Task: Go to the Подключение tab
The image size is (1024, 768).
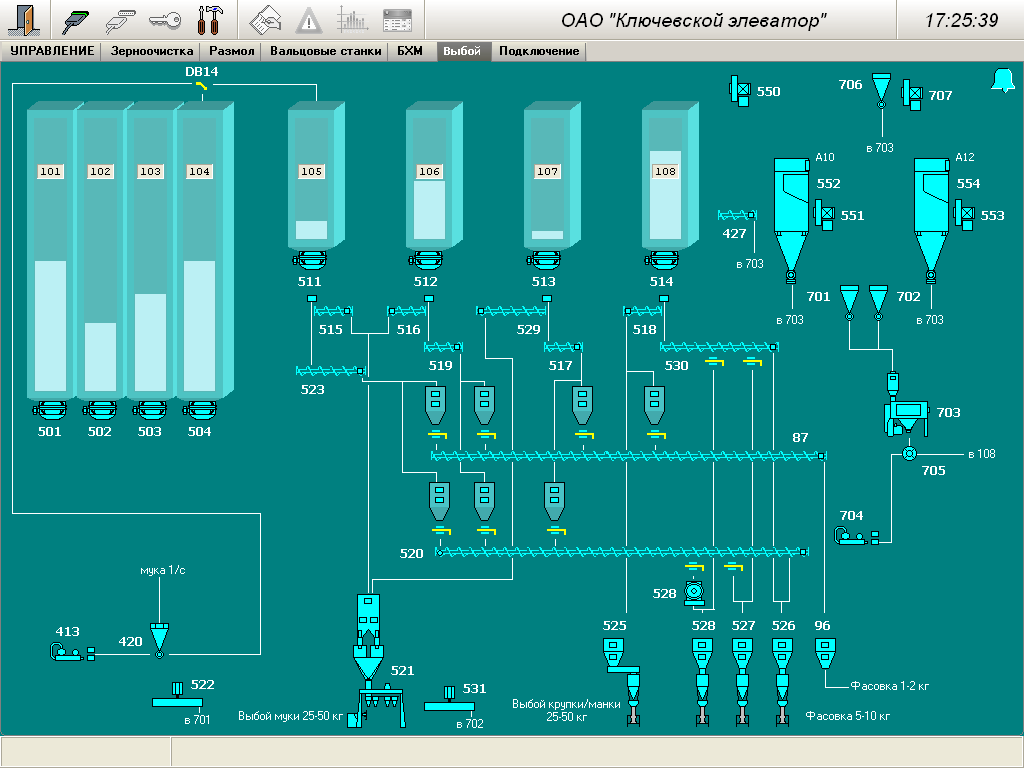Action: tap(539, 51)
